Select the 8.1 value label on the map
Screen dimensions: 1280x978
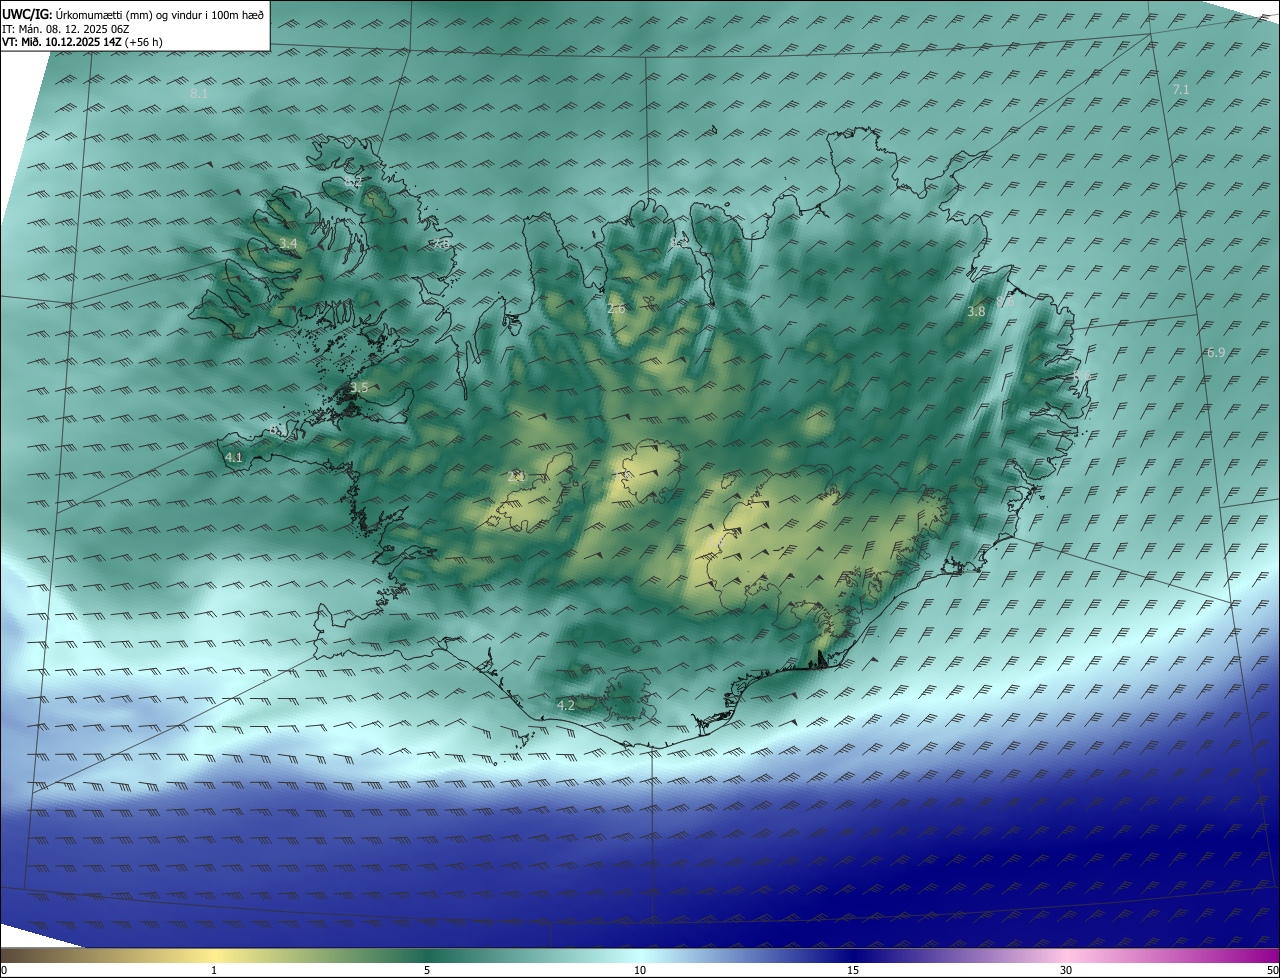(198, 93)
